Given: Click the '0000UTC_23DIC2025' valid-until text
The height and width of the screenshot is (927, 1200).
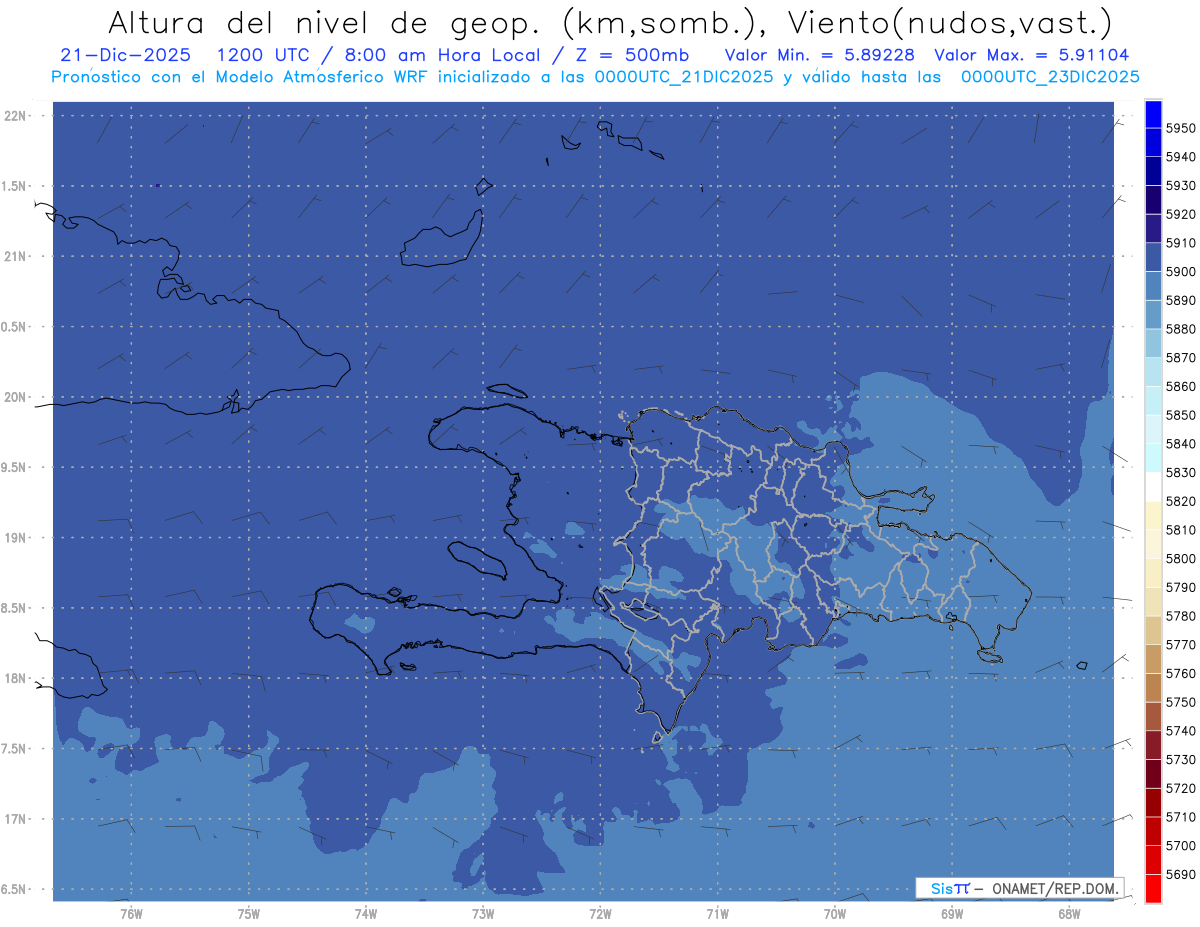Looking at the screenshot, I should tap(1050, 77).
